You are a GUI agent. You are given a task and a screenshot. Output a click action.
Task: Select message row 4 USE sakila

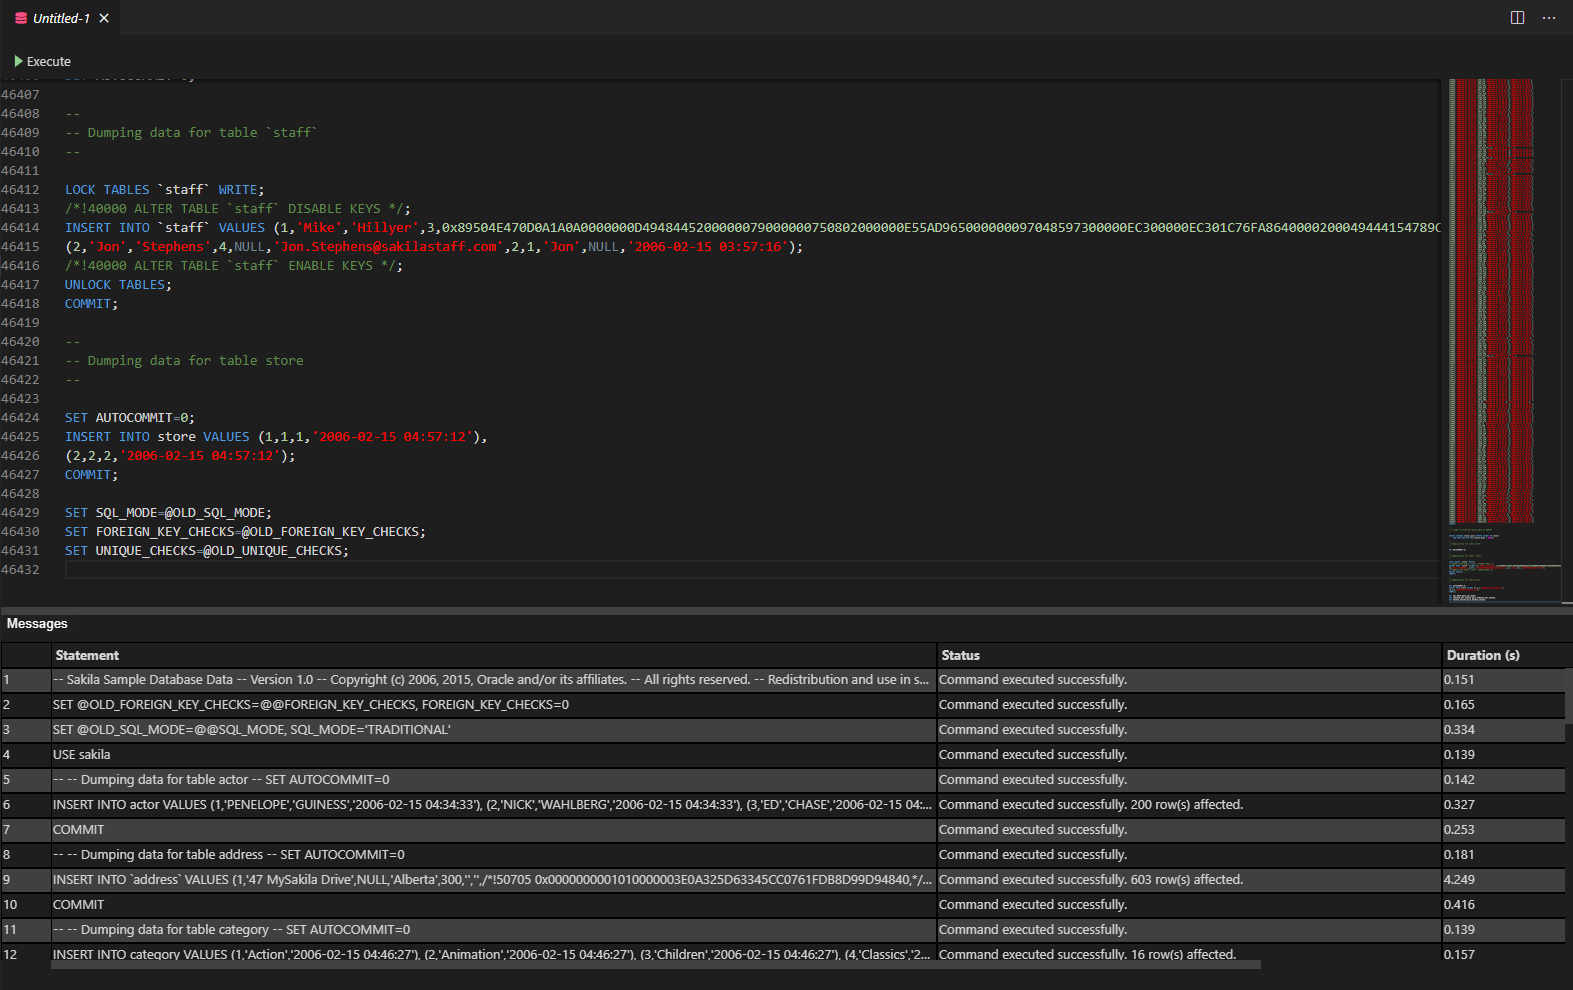point(82,755)
